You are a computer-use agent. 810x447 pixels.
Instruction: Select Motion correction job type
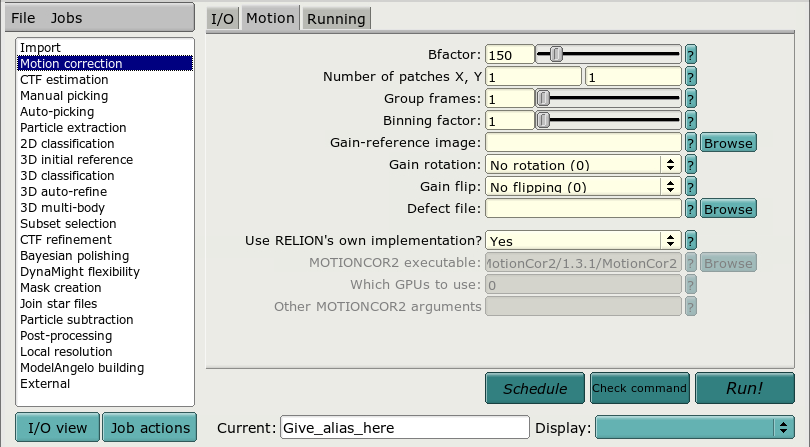coord(105,64)
